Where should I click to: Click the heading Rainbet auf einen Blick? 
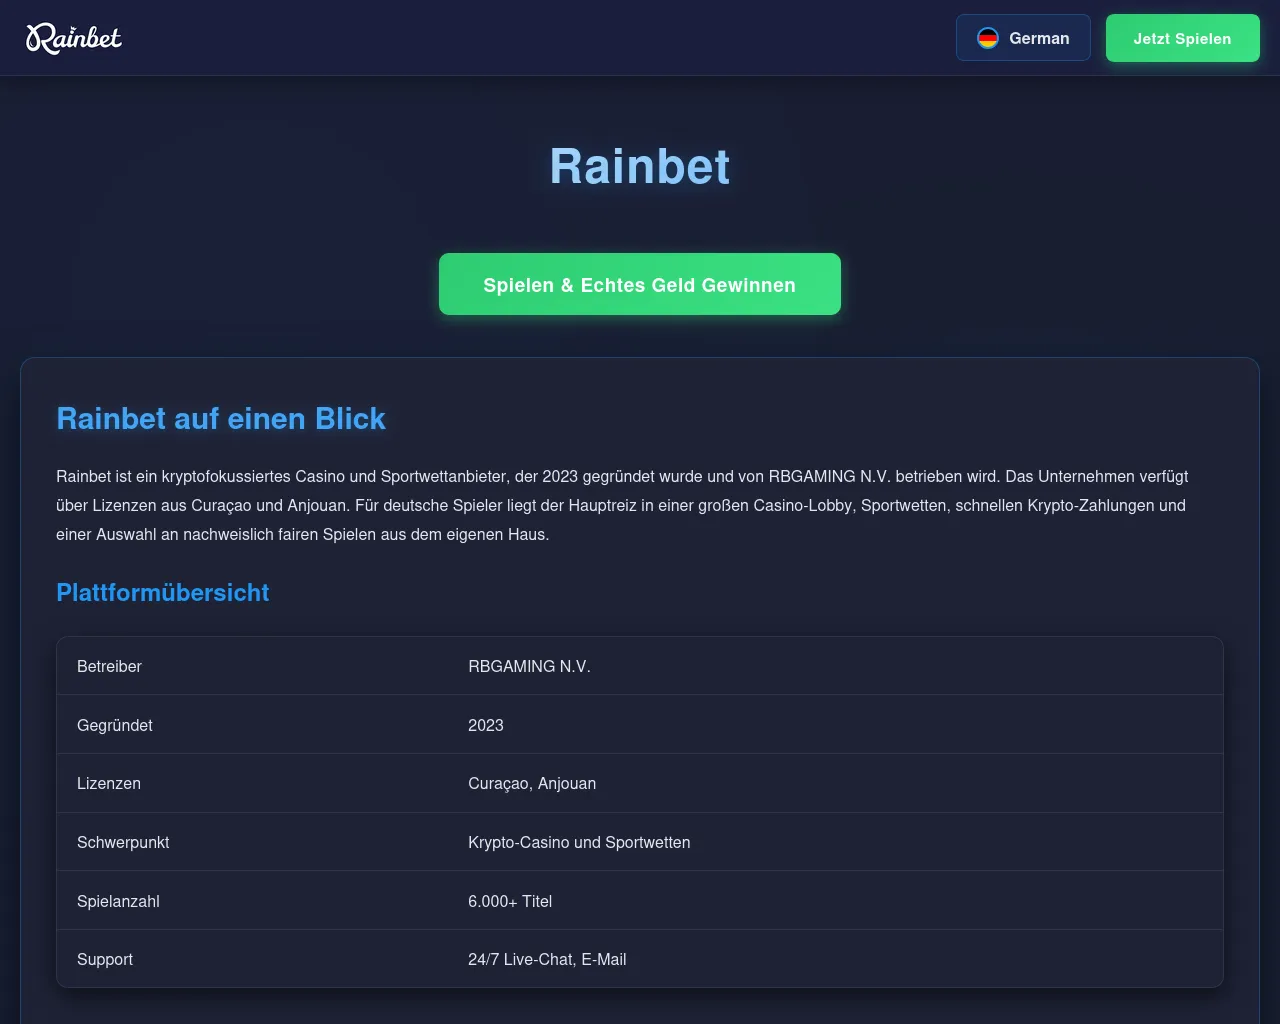(221, 418)
